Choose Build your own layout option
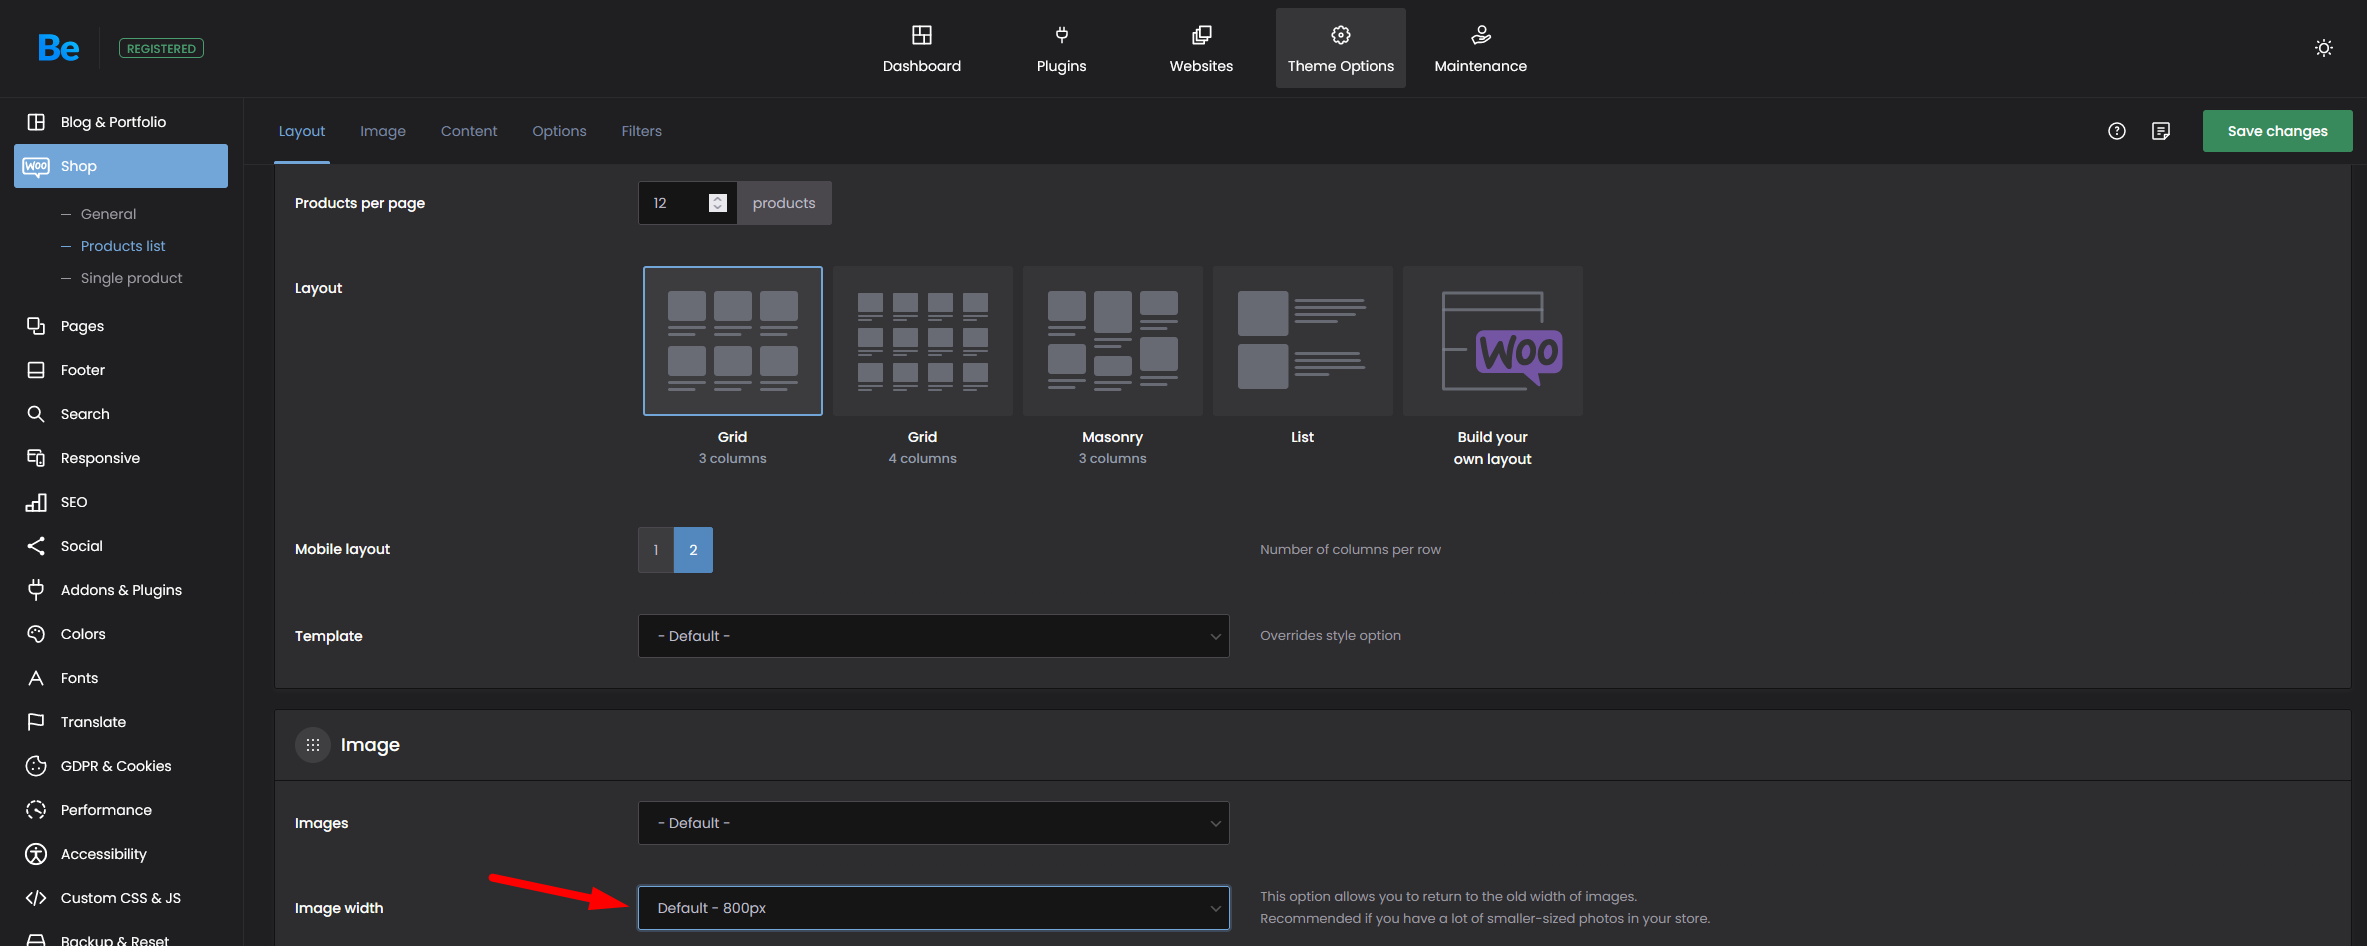This screenshot has height=946, width=2367. tap(1492, 341)
